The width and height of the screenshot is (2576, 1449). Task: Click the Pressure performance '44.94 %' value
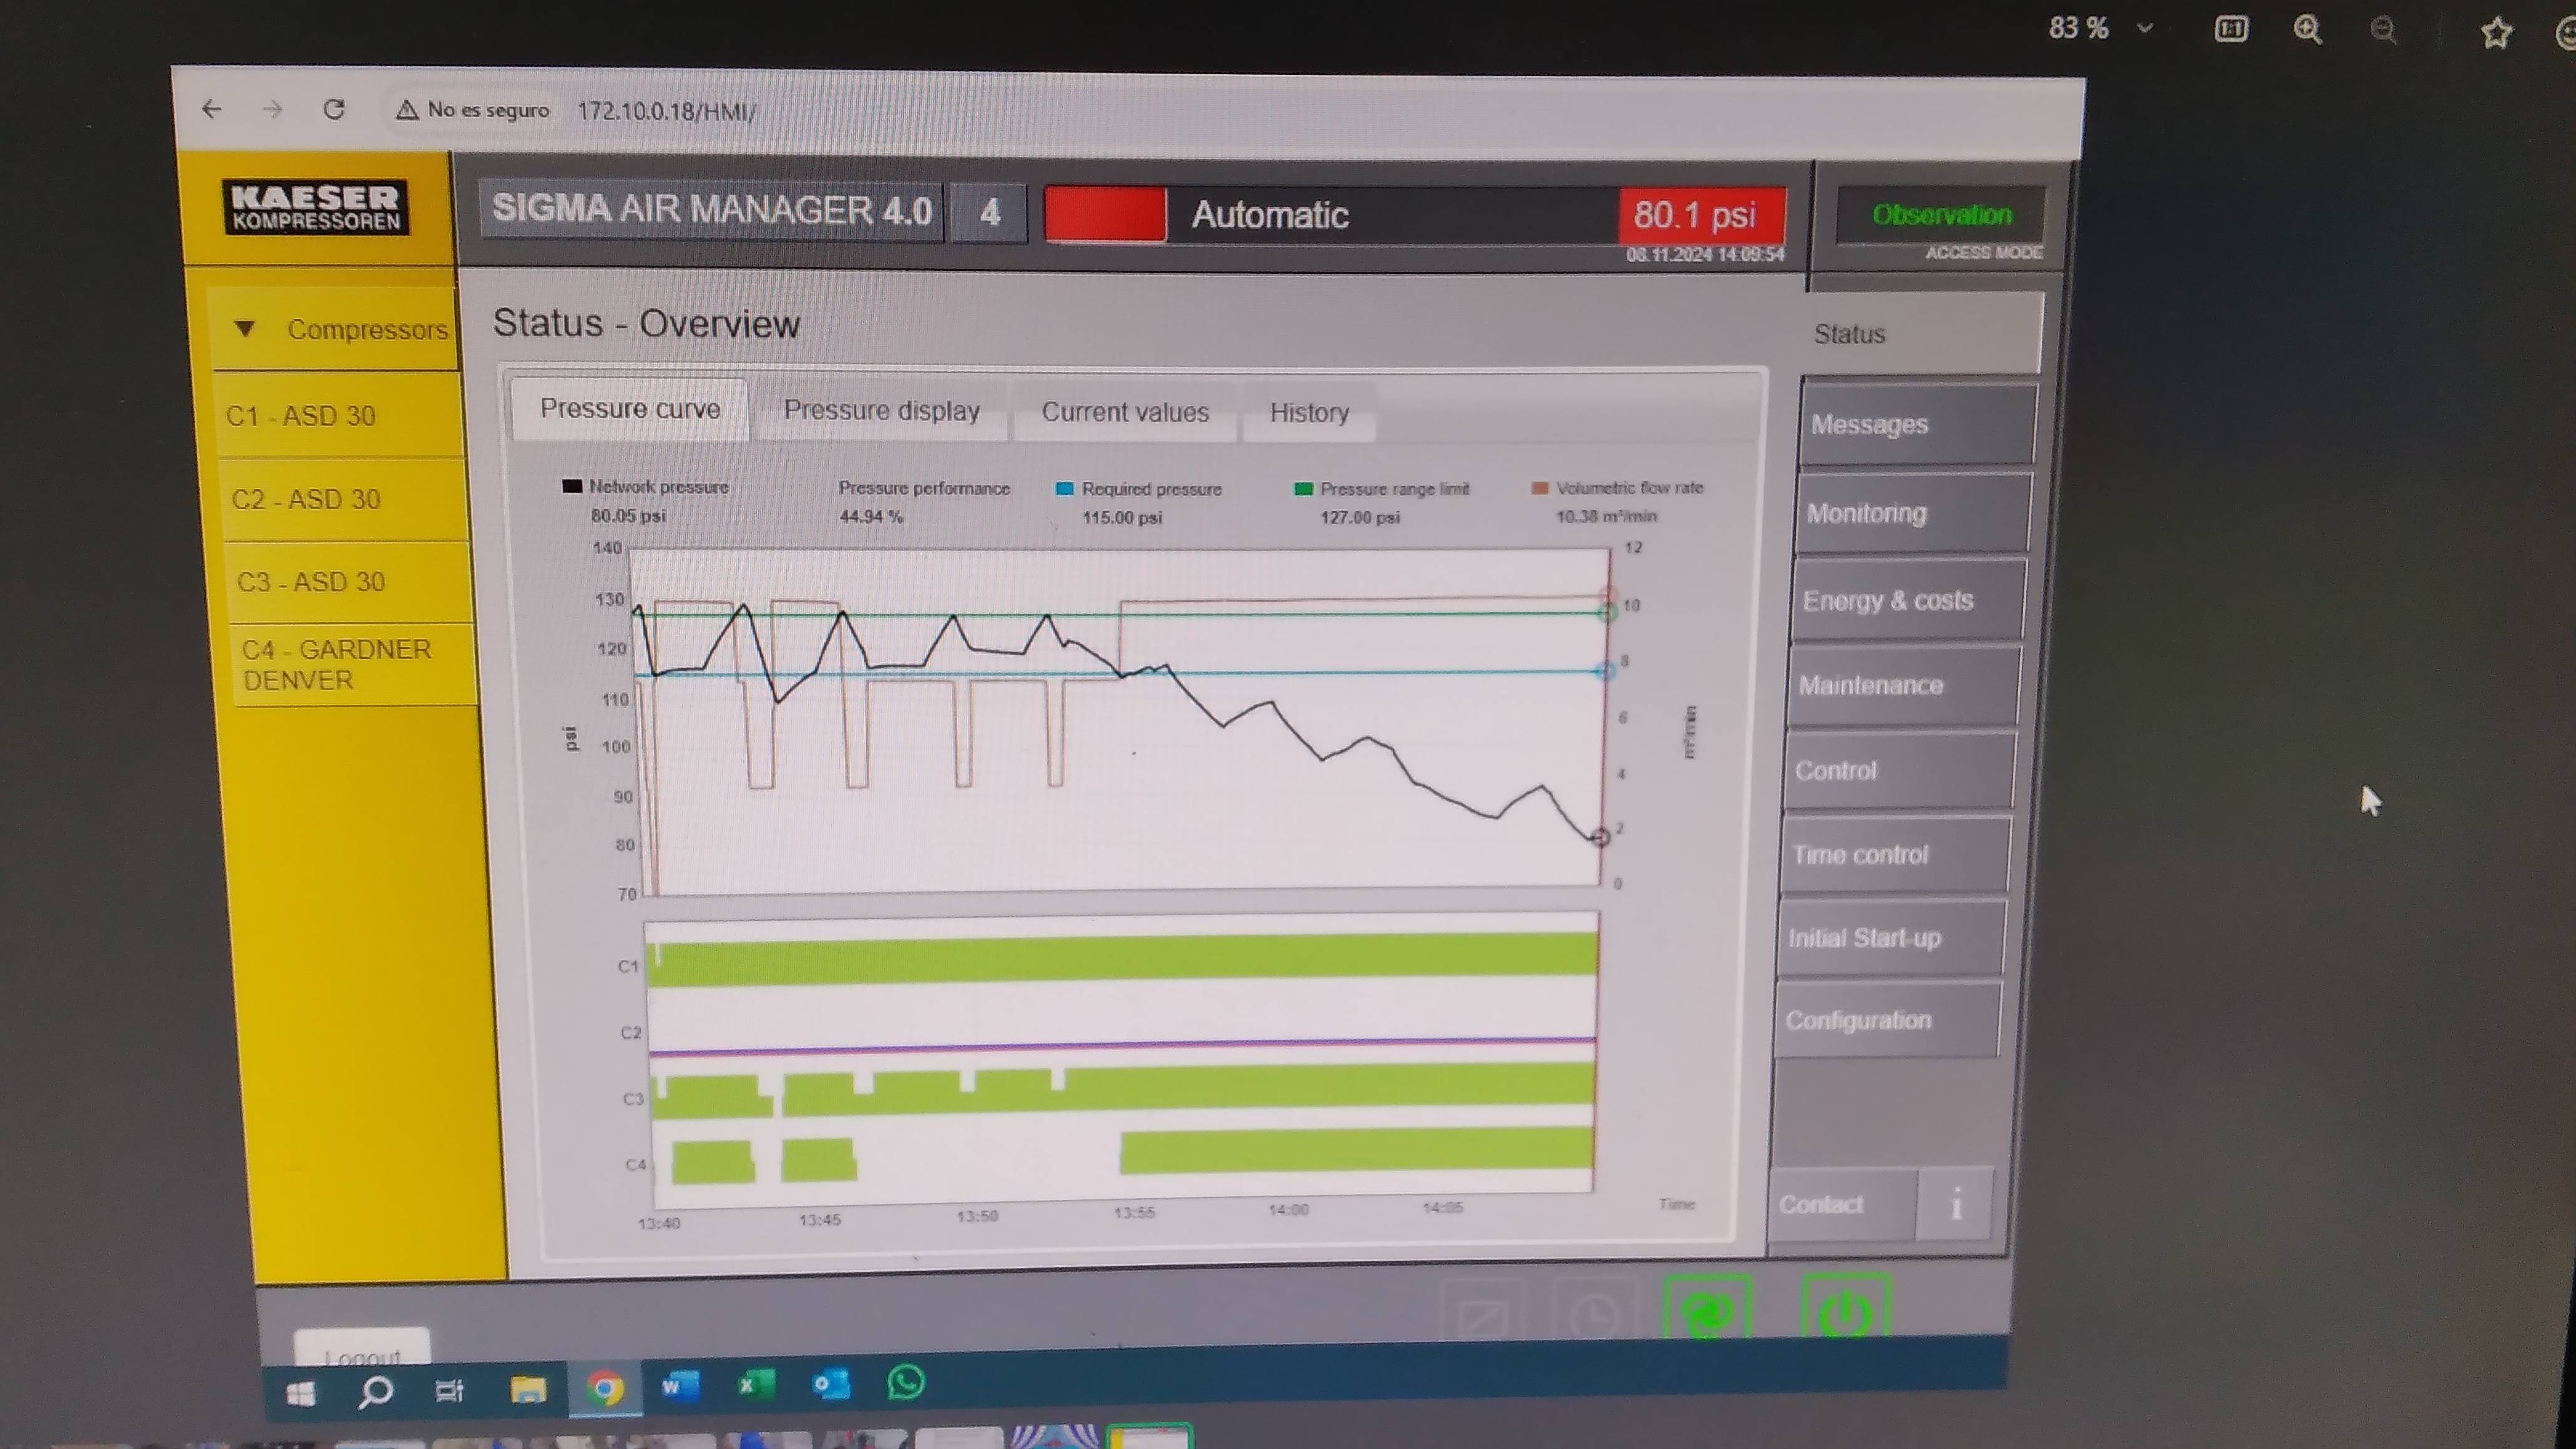(871, 516)
